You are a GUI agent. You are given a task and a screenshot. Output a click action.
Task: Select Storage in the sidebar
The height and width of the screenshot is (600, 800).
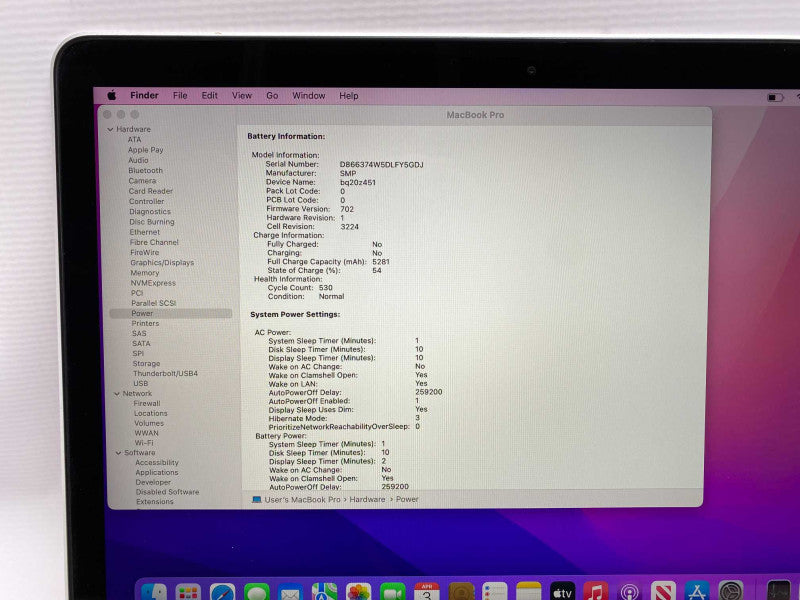click(x=146, y=364)
